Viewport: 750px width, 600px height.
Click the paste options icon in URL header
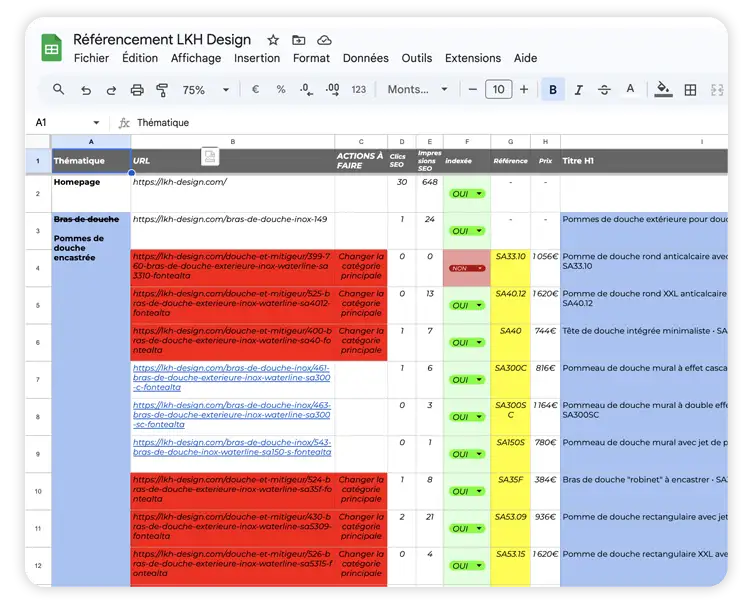[x=210, y=156]
